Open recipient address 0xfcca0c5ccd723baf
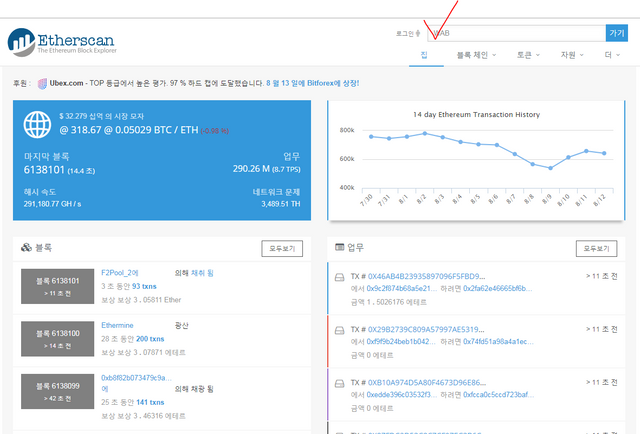640x434 pixels. [498, 395]
